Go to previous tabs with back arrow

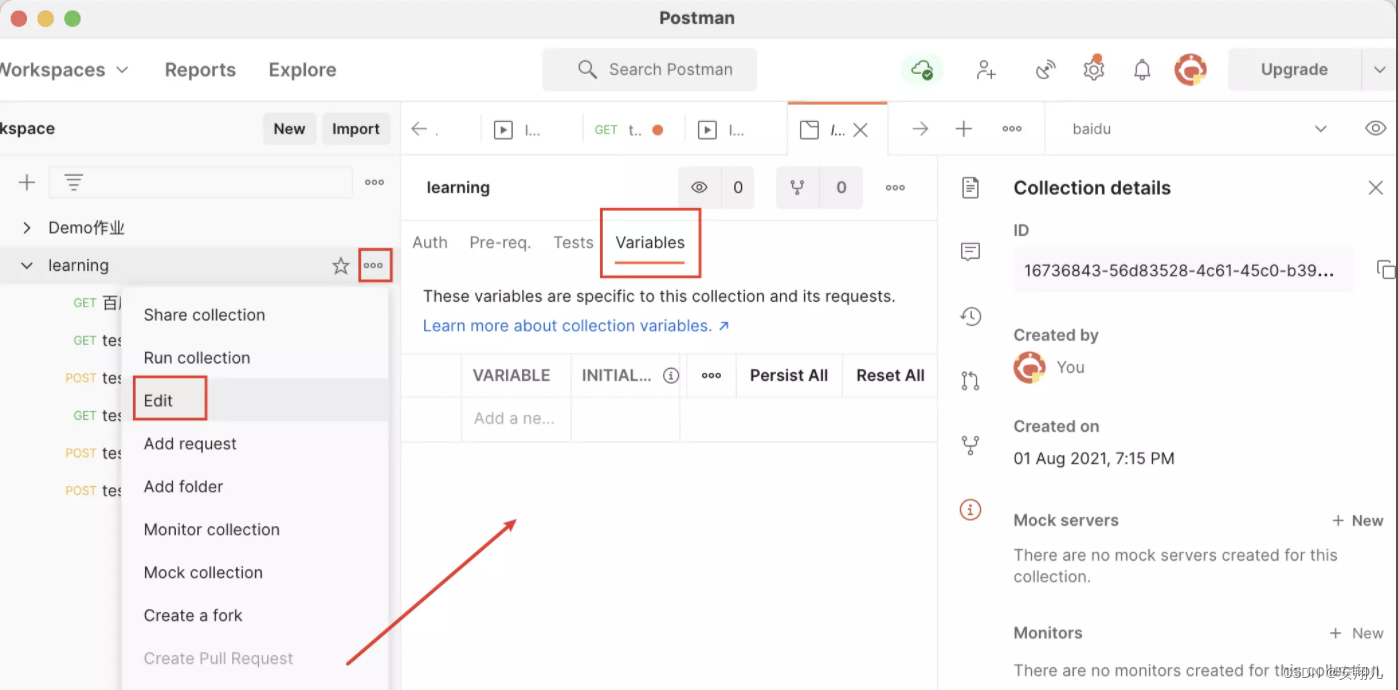[x=420, y=129]
